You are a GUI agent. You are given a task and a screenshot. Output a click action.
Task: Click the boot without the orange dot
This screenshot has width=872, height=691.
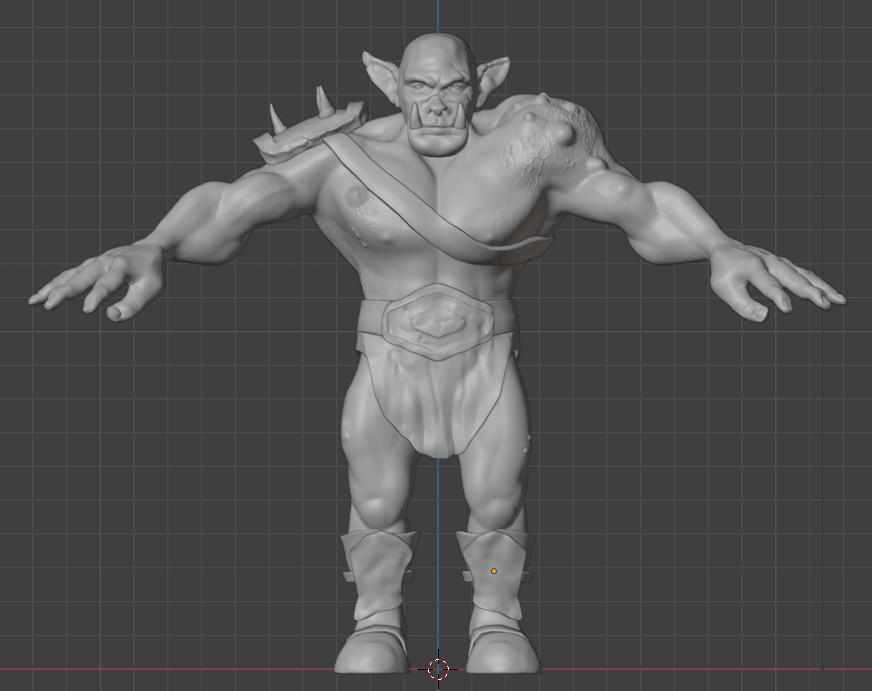tap(376, 600)
